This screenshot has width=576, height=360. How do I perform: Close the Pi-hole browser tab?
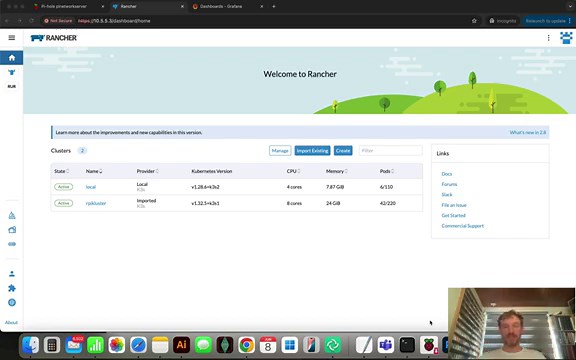102,6
